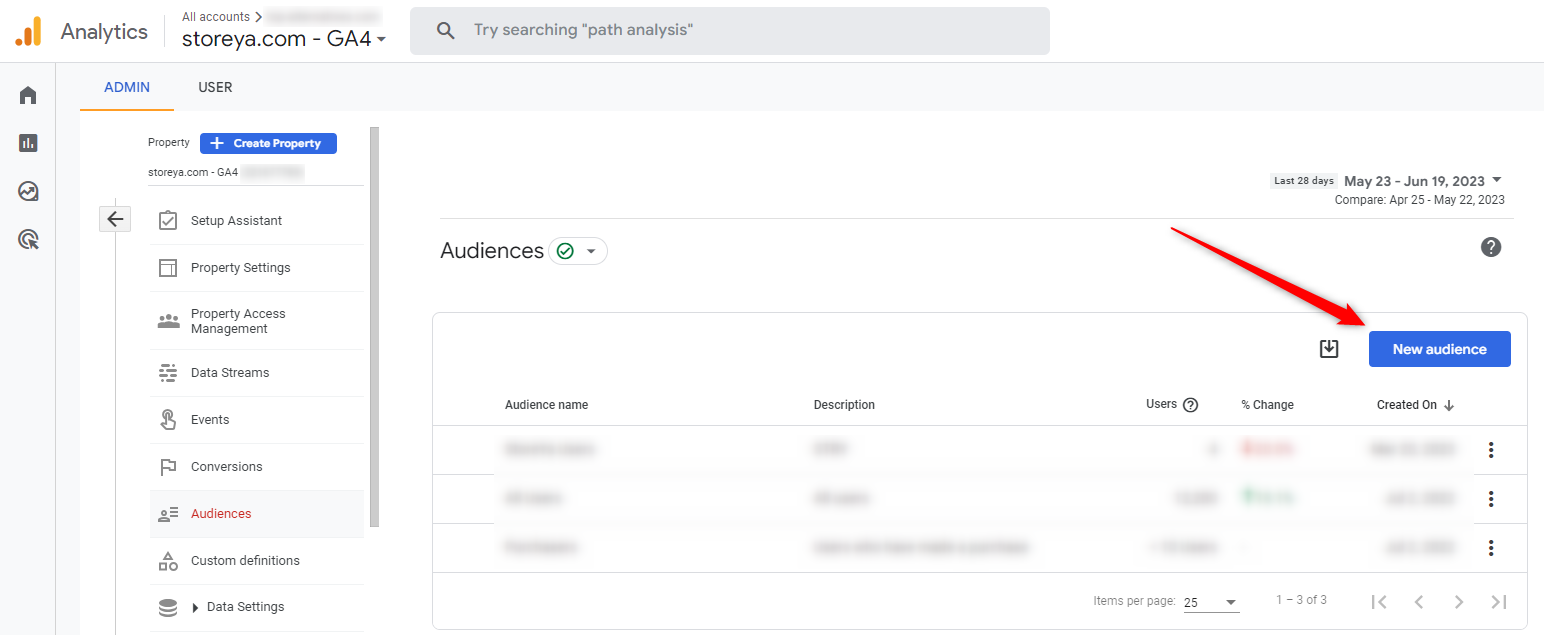This screenshot has height=635, width=1544.
Task: Click the help question mark icon
Action: point(1490,247)
